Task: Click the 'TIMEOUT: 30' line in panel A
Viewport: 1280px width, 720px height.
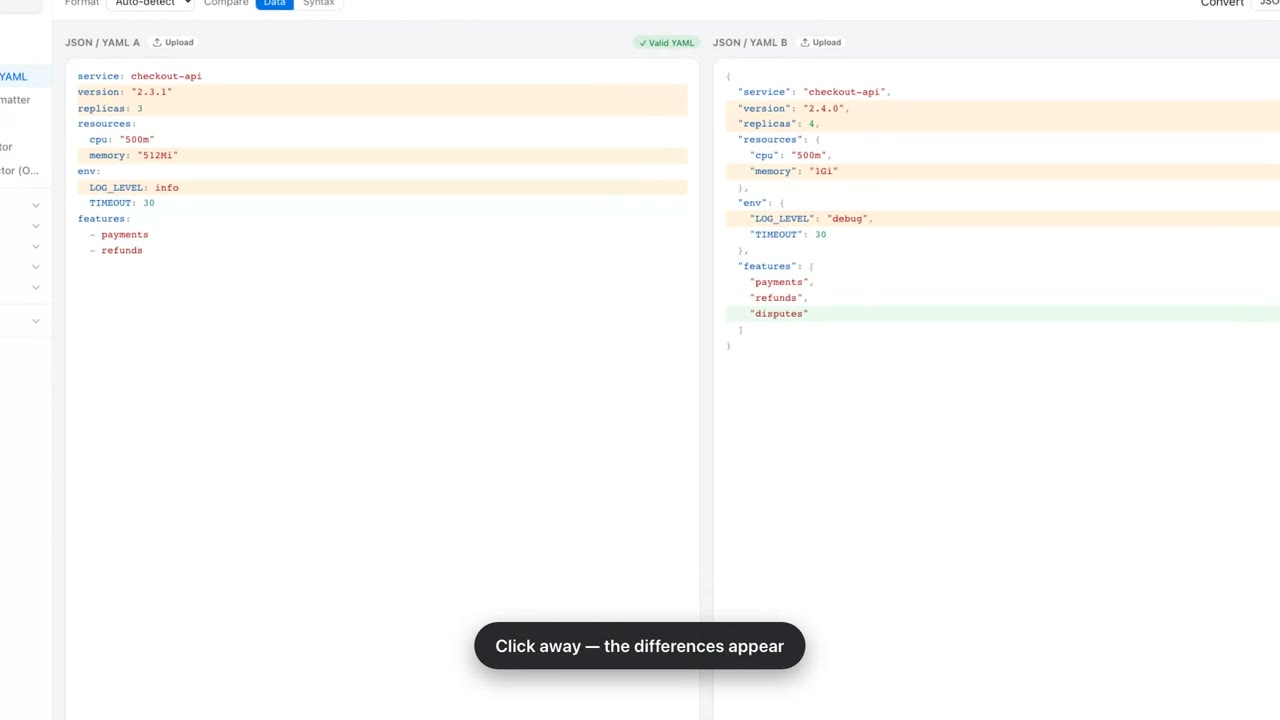Action: click(x=122, y=203)
